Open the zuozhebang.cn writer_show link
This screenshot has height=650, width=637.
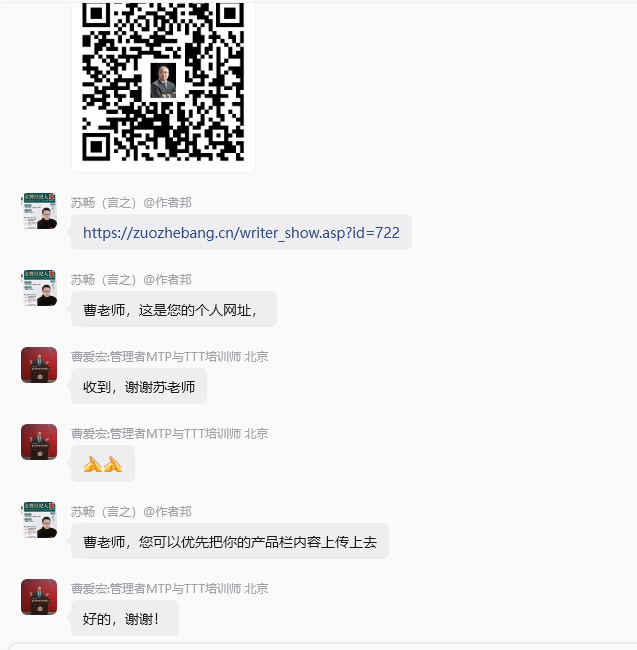(x=241, y=233)
